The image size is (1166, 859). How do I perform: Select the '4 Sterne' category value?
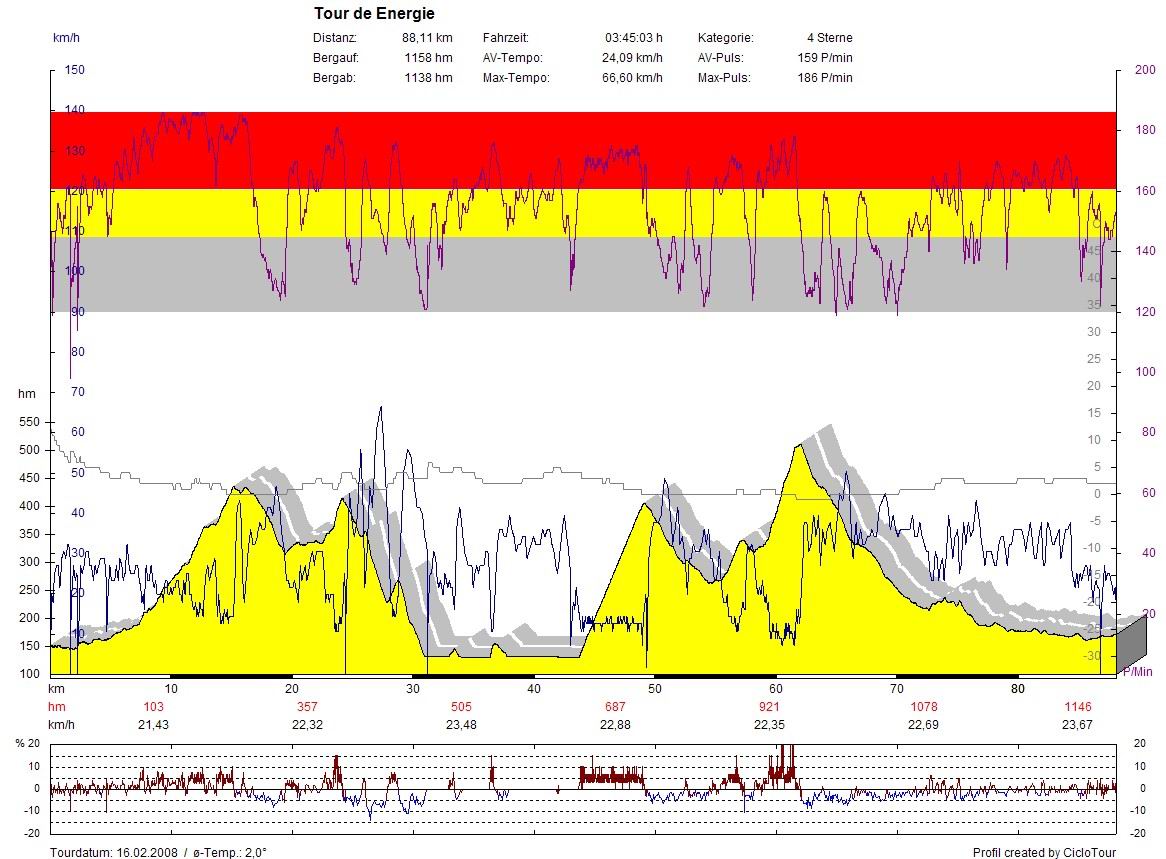(x=829, y=38)
